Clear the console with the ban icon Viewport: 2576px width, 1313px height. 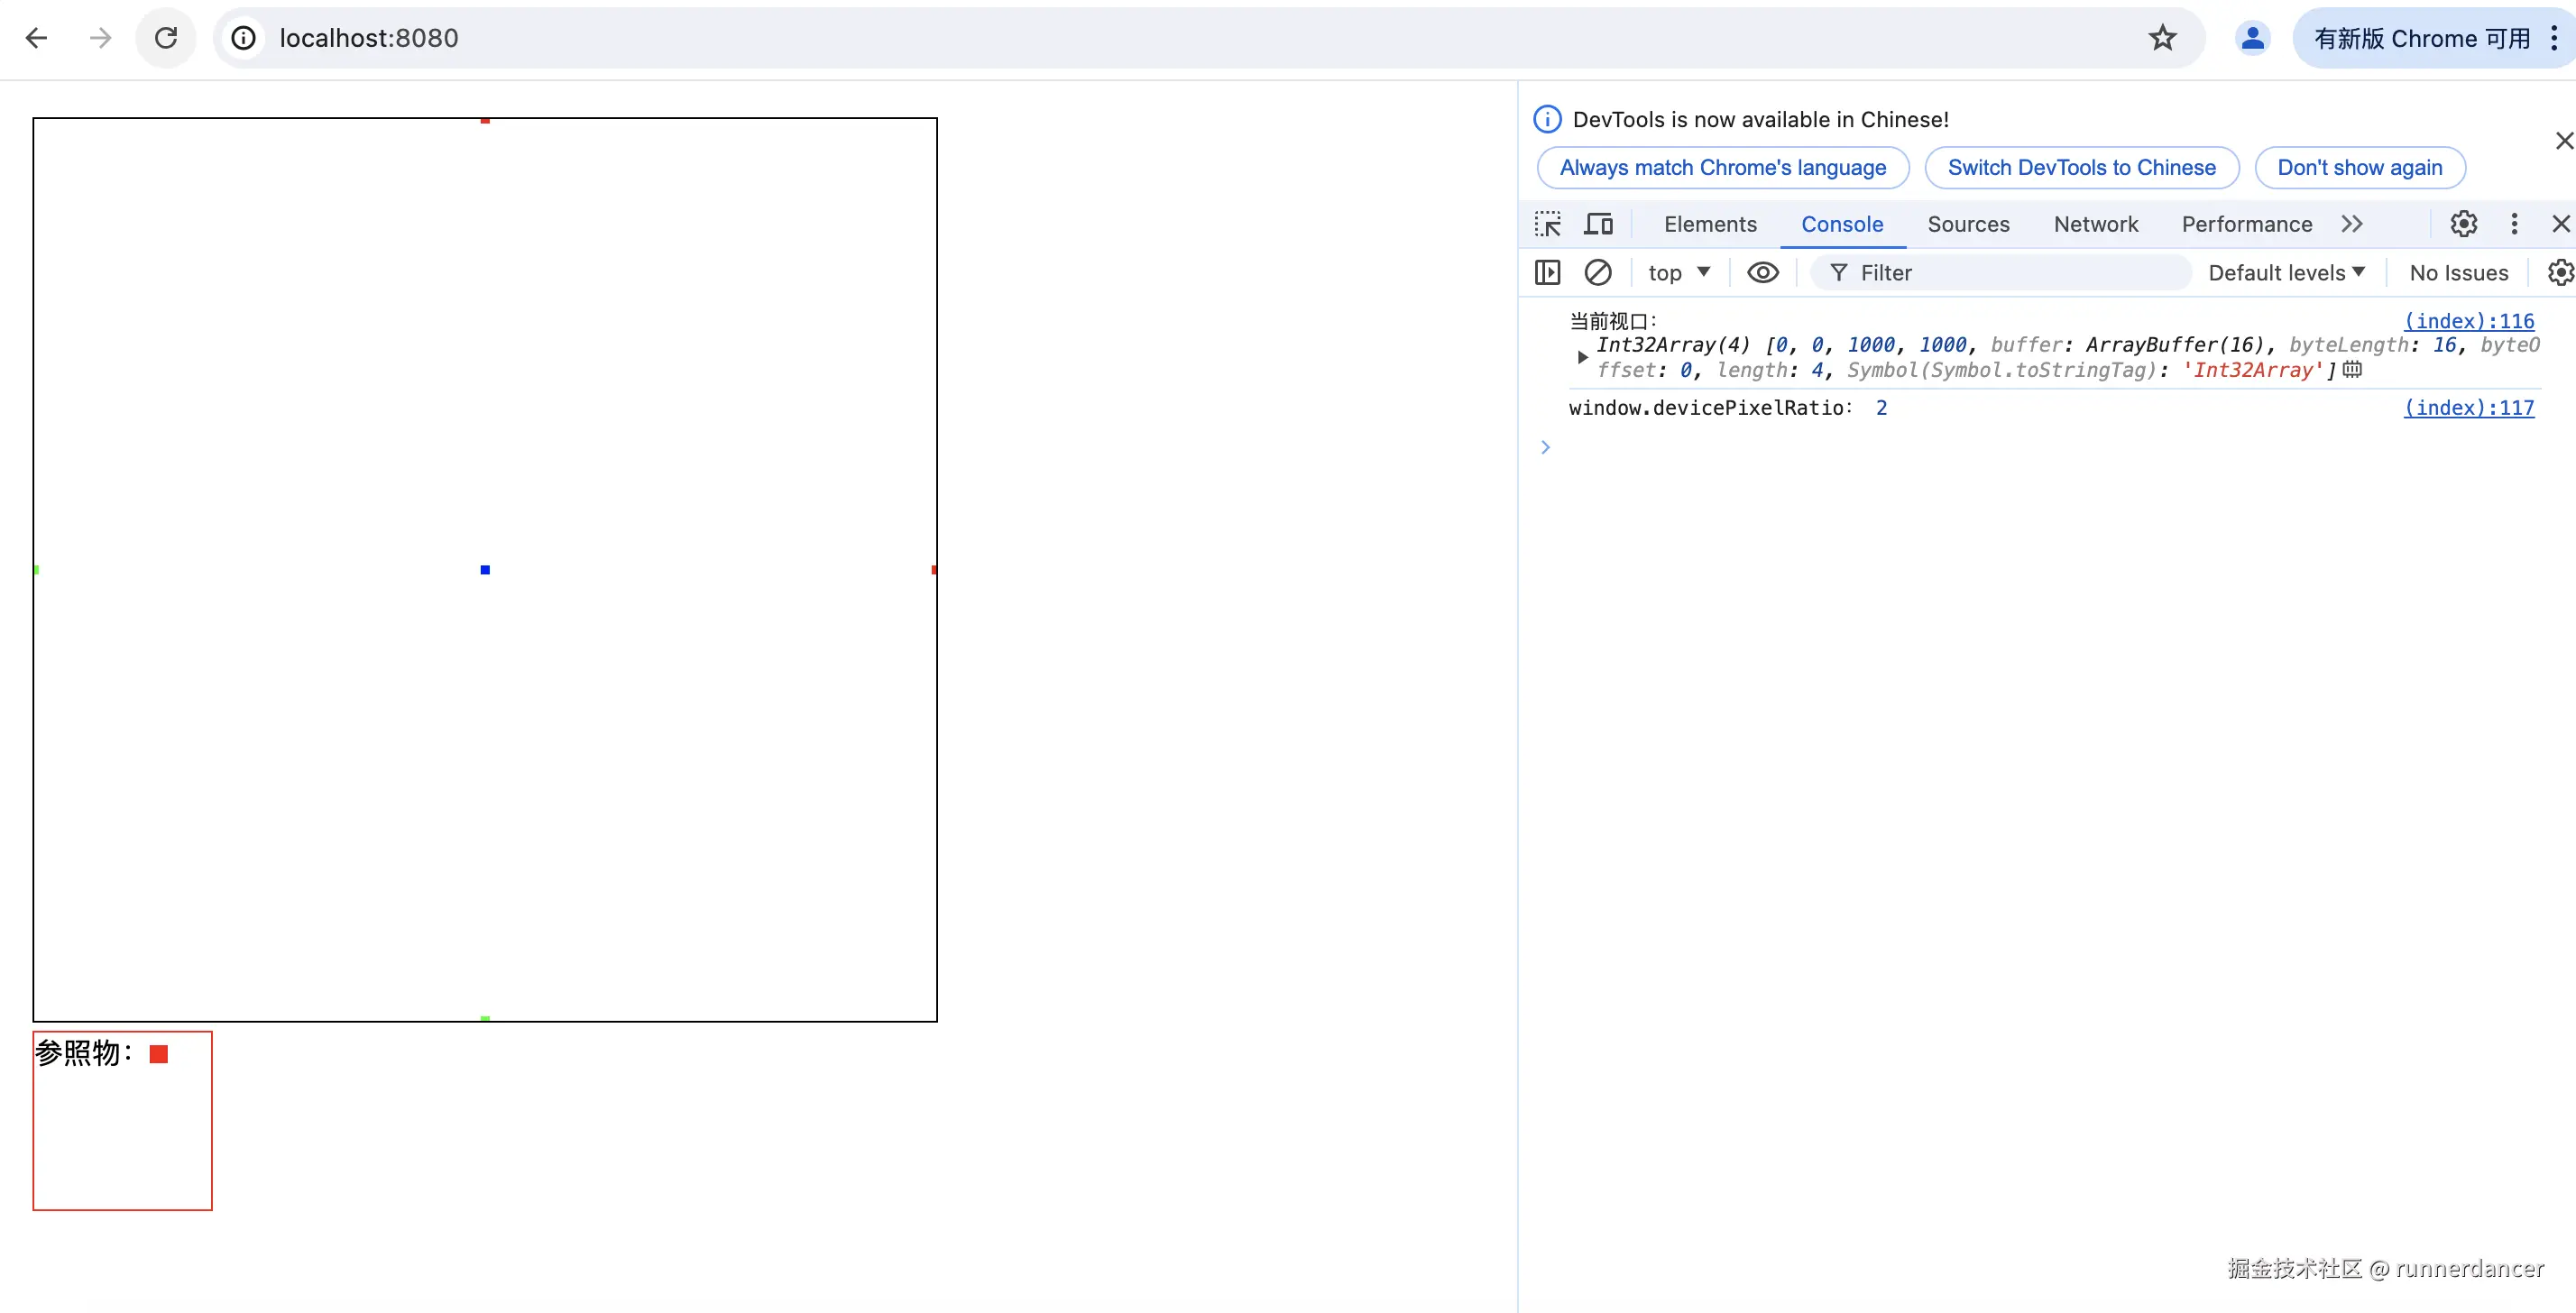[x=1597, y=273]
